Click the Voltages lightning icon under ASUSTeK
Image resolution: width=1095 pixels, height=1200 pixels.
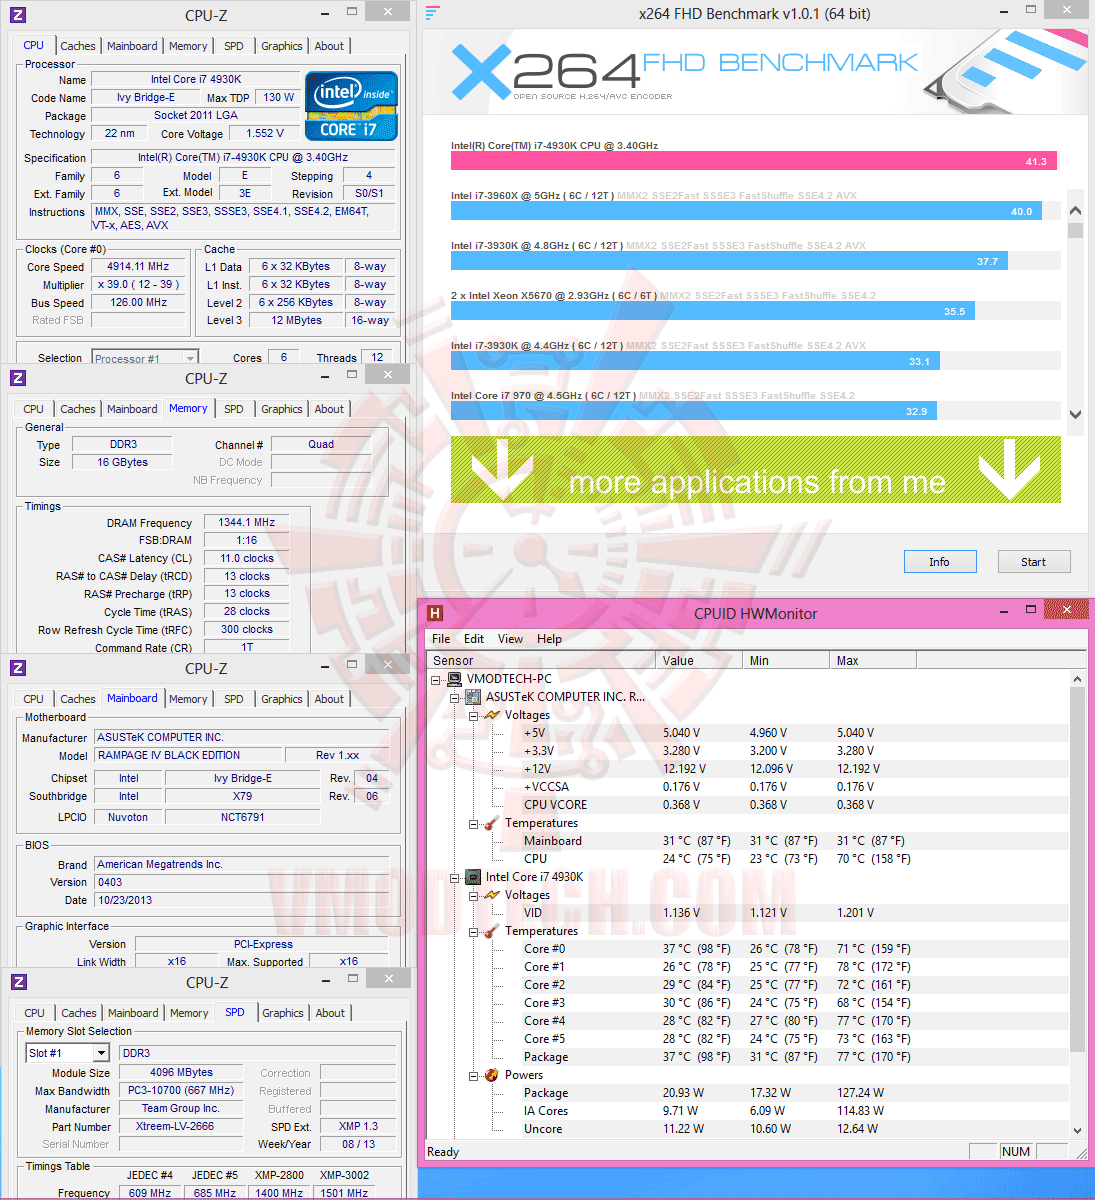pos(492,715)
